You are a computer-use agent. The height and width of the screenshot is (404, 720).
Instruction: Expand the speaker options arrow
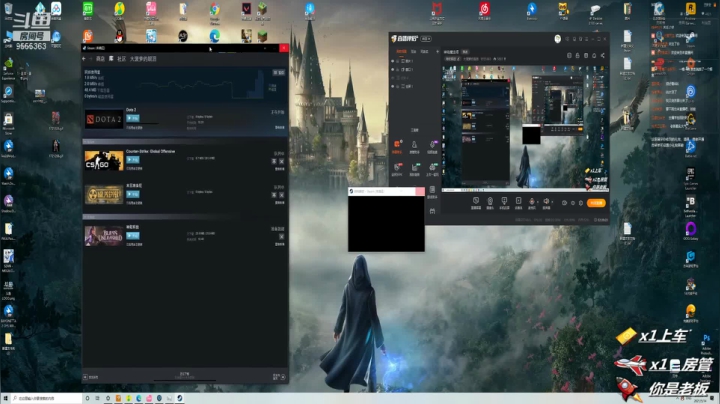click(x=552, y=202)
